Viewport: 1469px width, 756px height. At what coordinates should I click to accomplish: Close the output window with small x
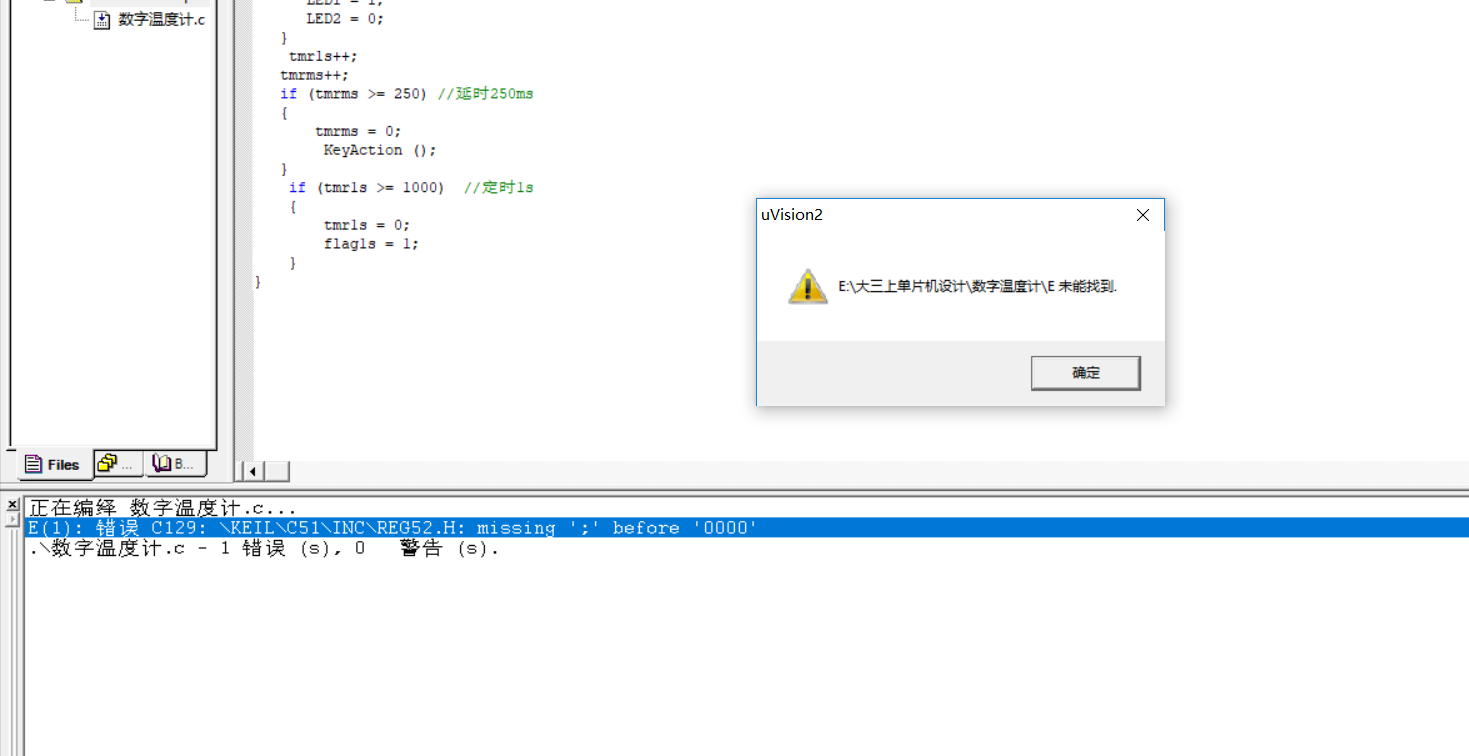(12, 505)
